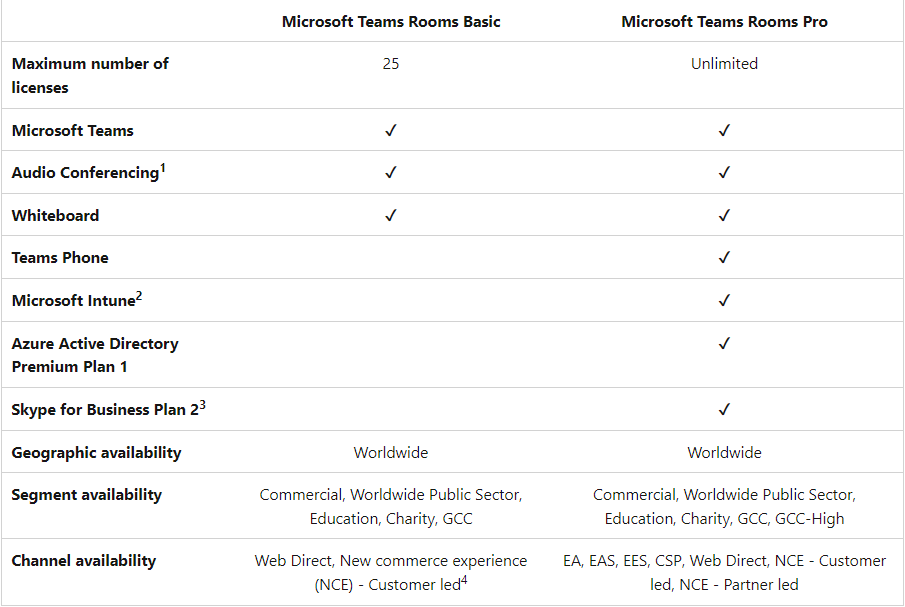Image resolution: width=905 pixels, height=607 pixels.
Task: Click footnote 4 after Customer led
Action: [464, 580]
